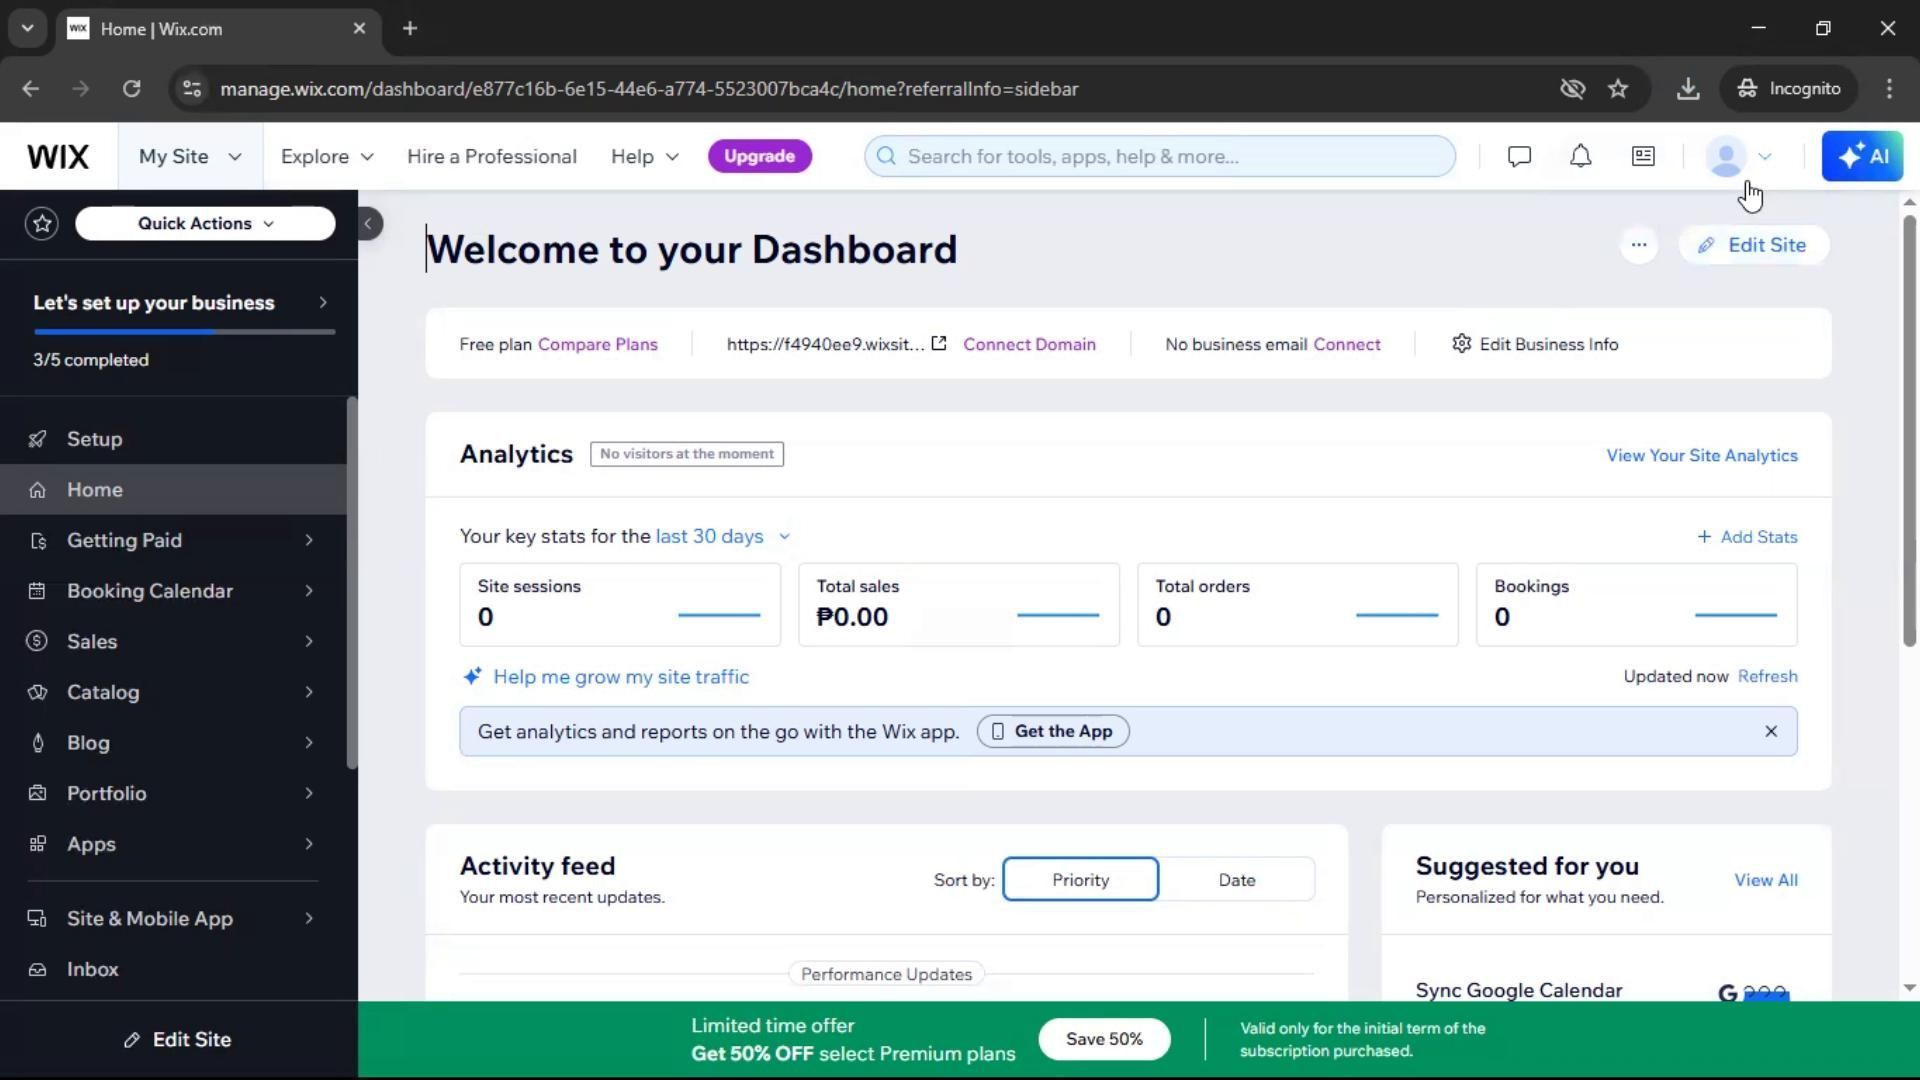The image size is (1920, 1080).
Task: Open Booking Calendar in sidebar
Action: (150, 591)
